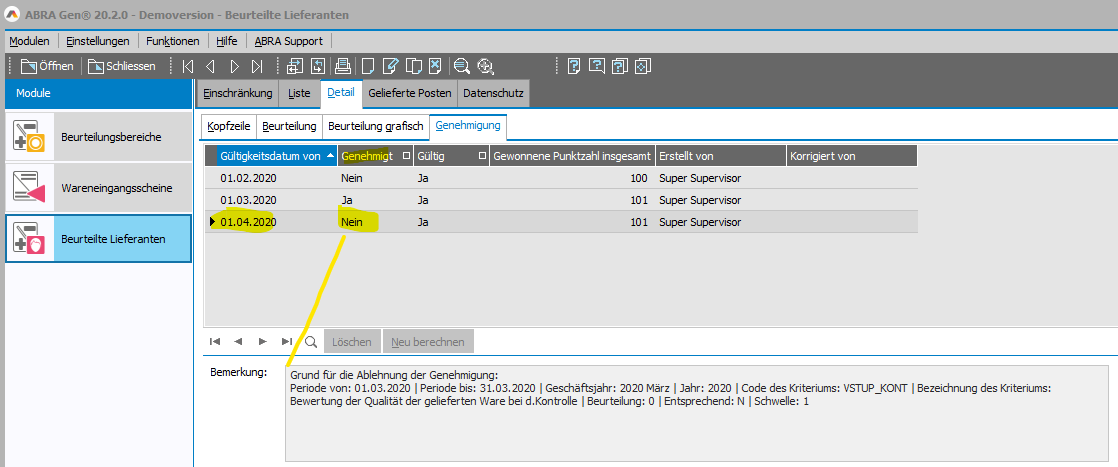1118x467 pixels.
Task: Jump to first record using toolbar arrow
Action: [x=188, y=67]
